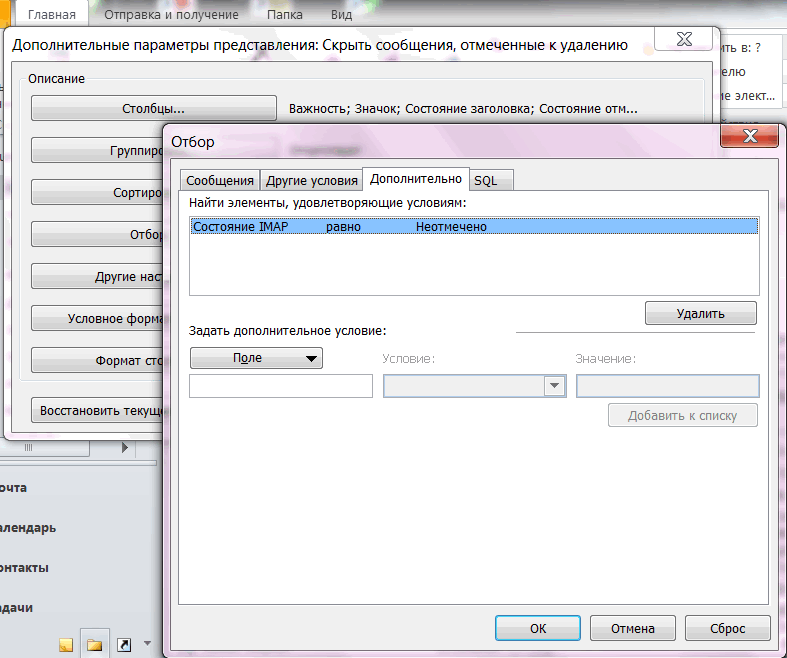Image resolution: width=787 pixels, height=658 pixels.
Task: Open the Задачи navigation section
Action: (x=17, y=608)
